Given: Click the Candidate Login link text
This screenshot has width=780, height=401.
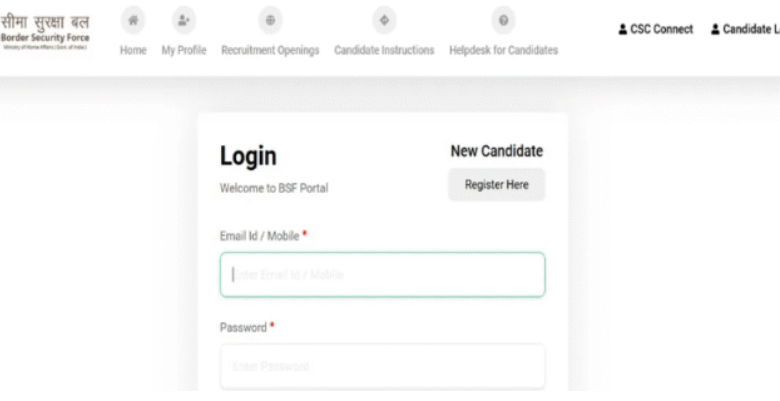Looking at the screenshot, I should pyautogui.click(x=750, y=30).
